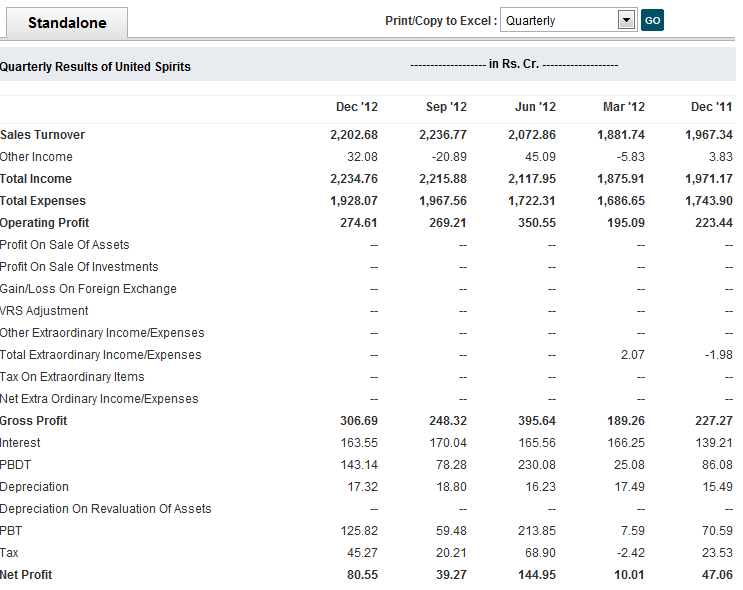The height and width of the screenshot is (590, 743).
Task: Click extraordinary value -1.98
Action: (718, 355)
